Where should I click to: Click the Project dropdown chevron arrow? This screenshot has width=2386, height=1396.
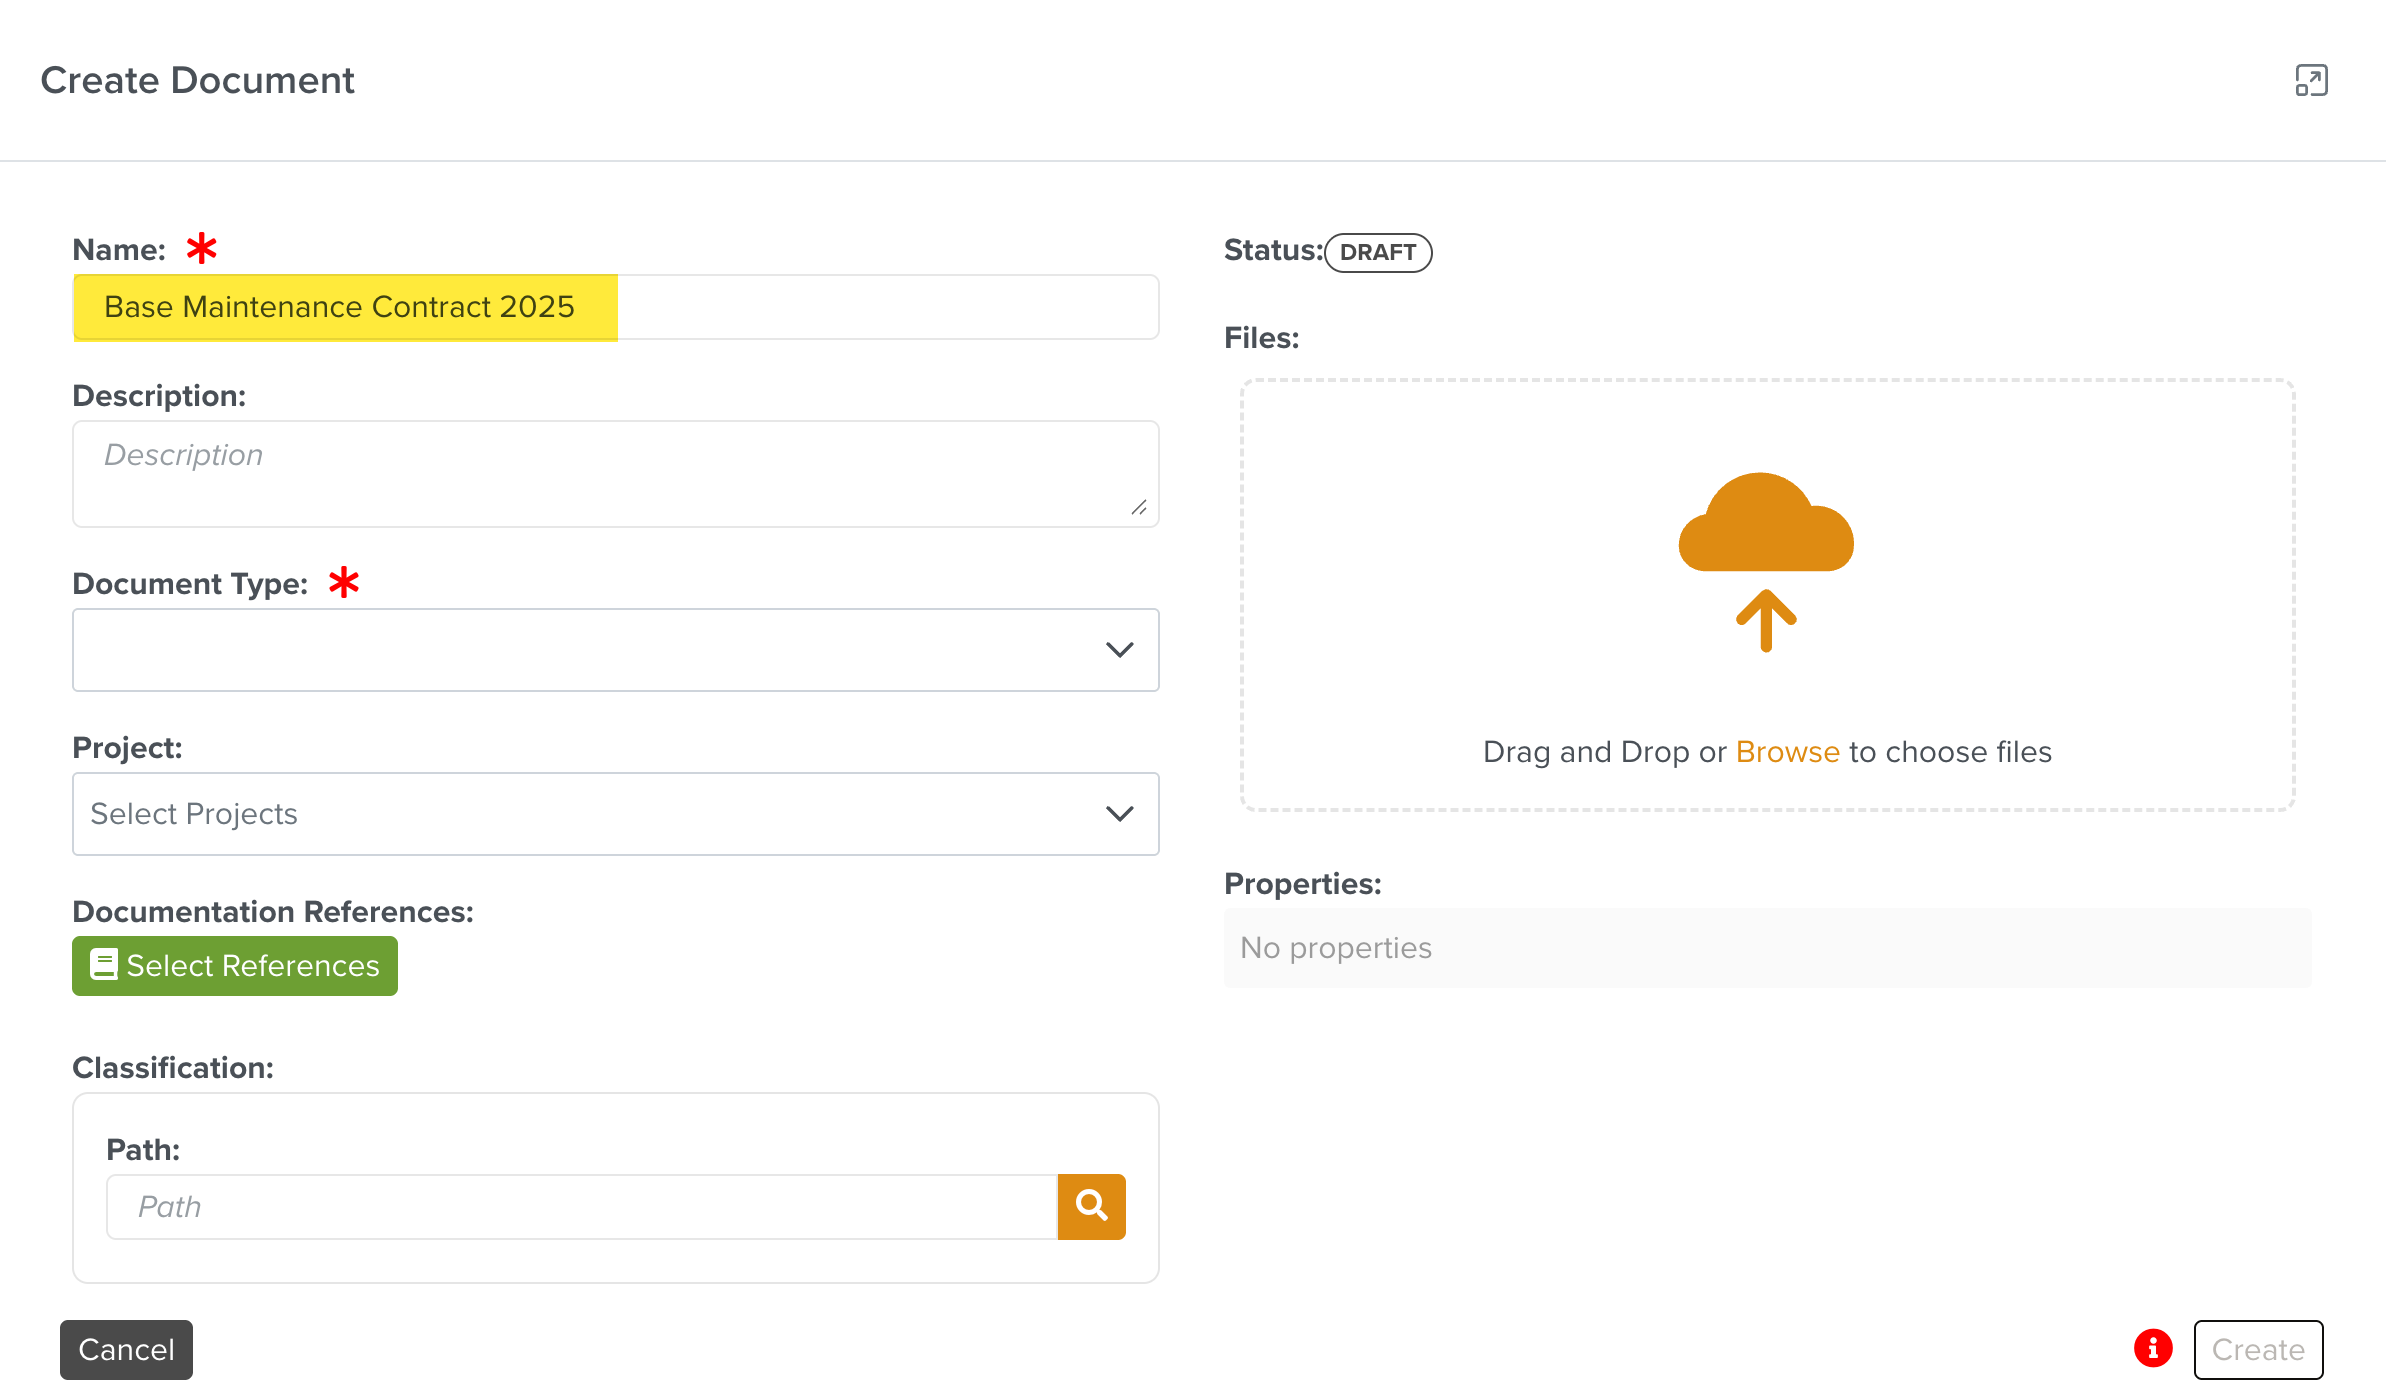[1119, 814]
